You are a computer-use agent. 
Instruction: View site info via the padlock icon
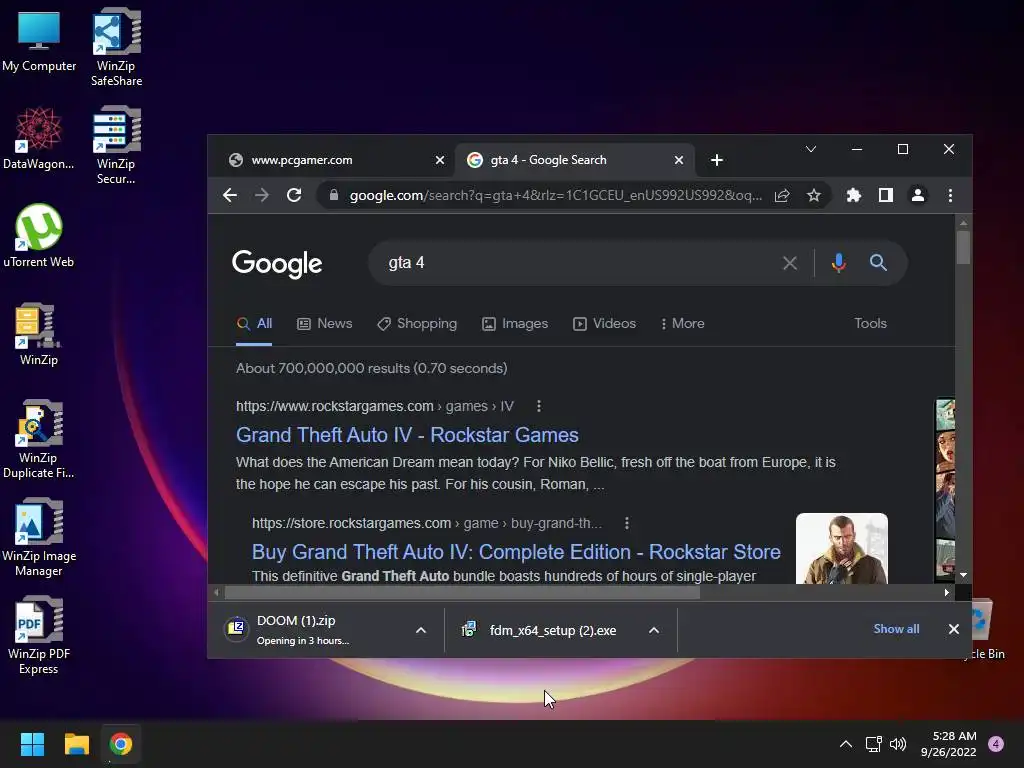tap(334, 195)
